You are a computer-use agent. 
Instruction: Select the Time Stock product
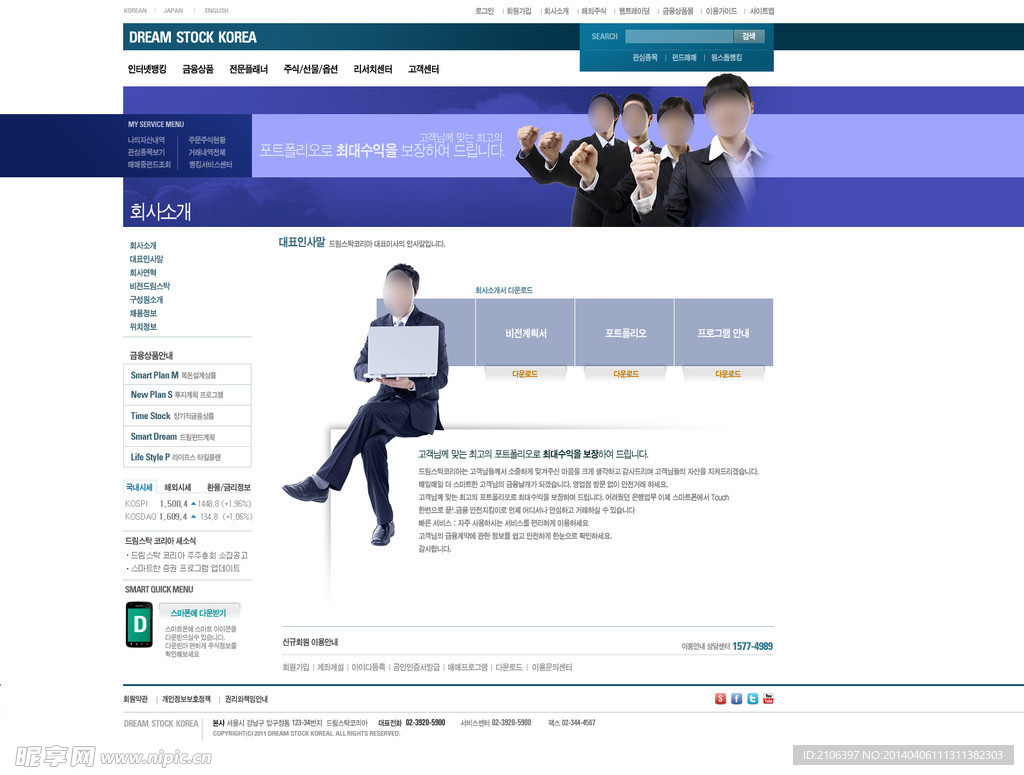[187, 416]
